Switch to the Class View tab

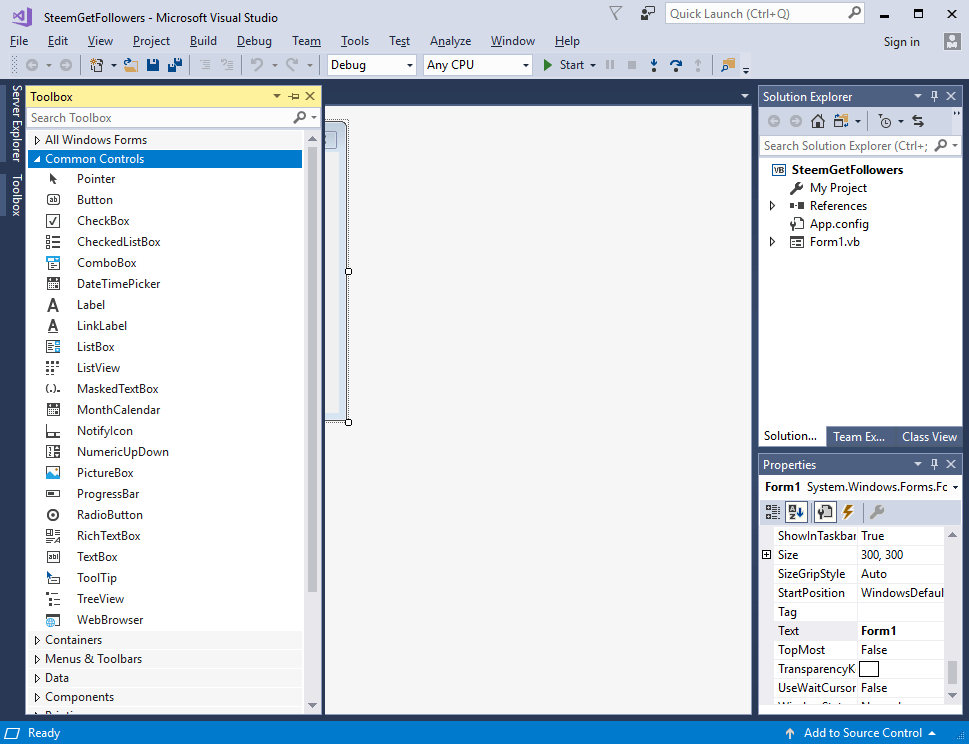(929, 437)
